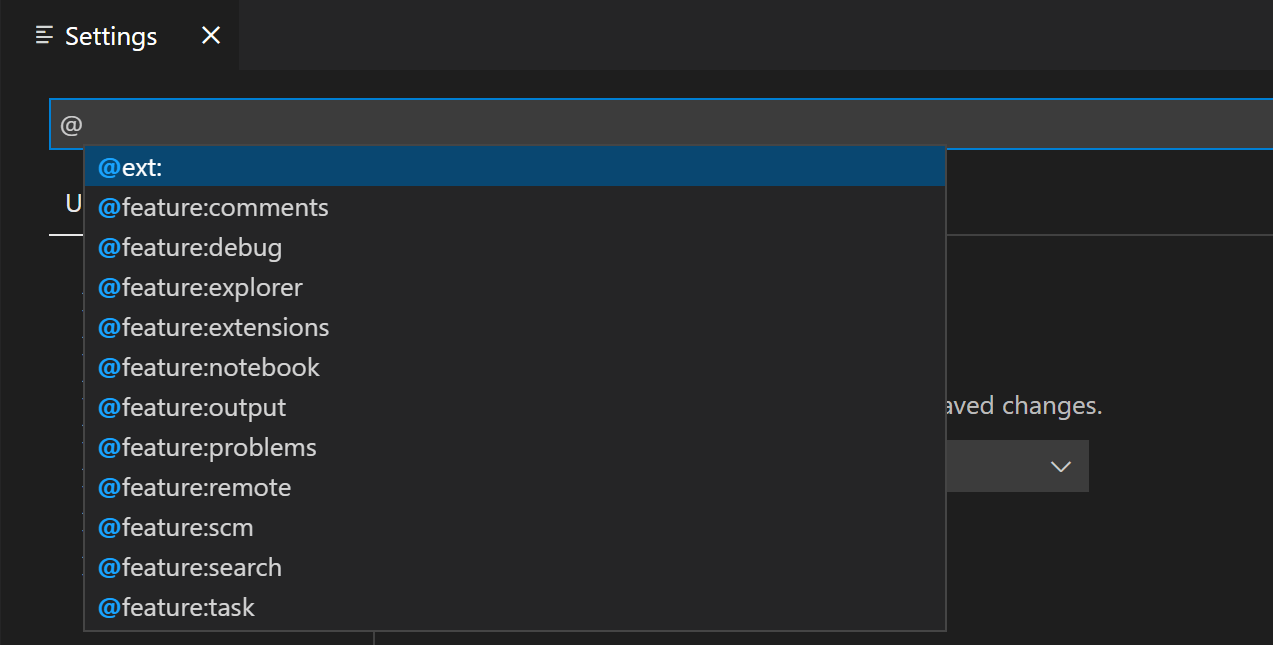Pick the @feature:task suggestion
The height and width of the screenshot is (645, 1273).
[177, 607]
